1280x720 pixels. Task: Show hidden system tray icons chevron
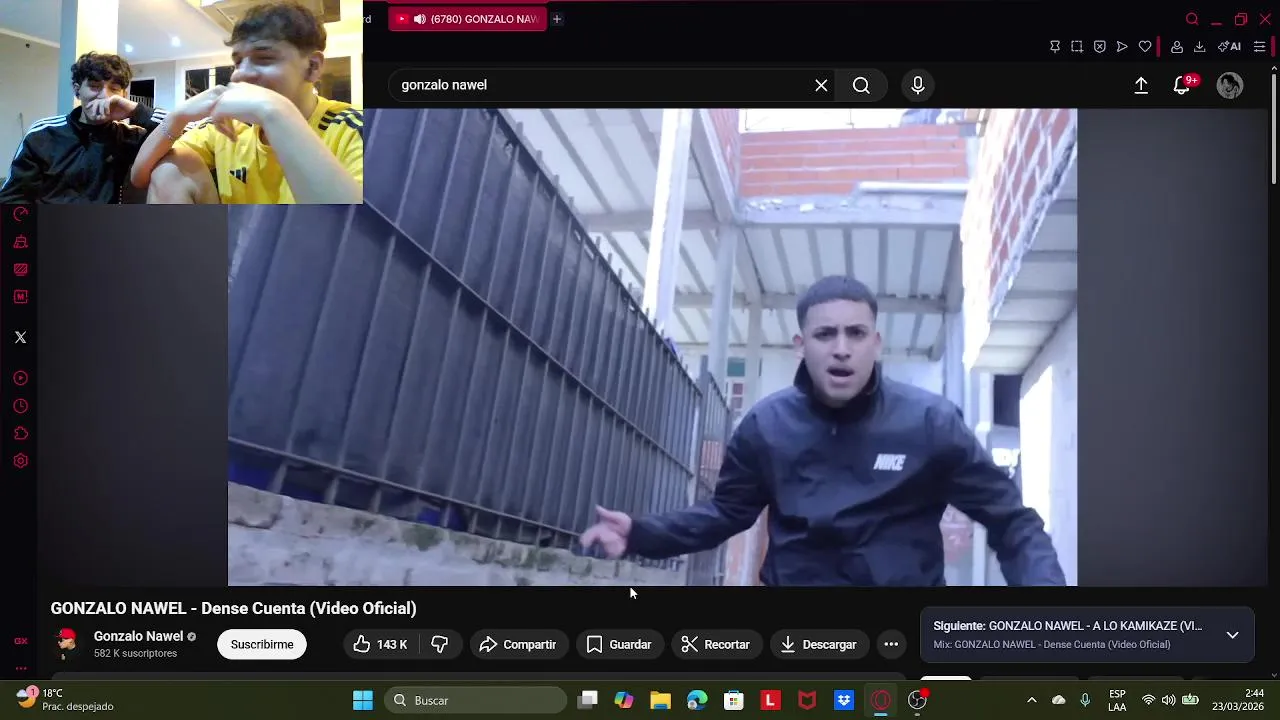click(x=1032, y=700)
